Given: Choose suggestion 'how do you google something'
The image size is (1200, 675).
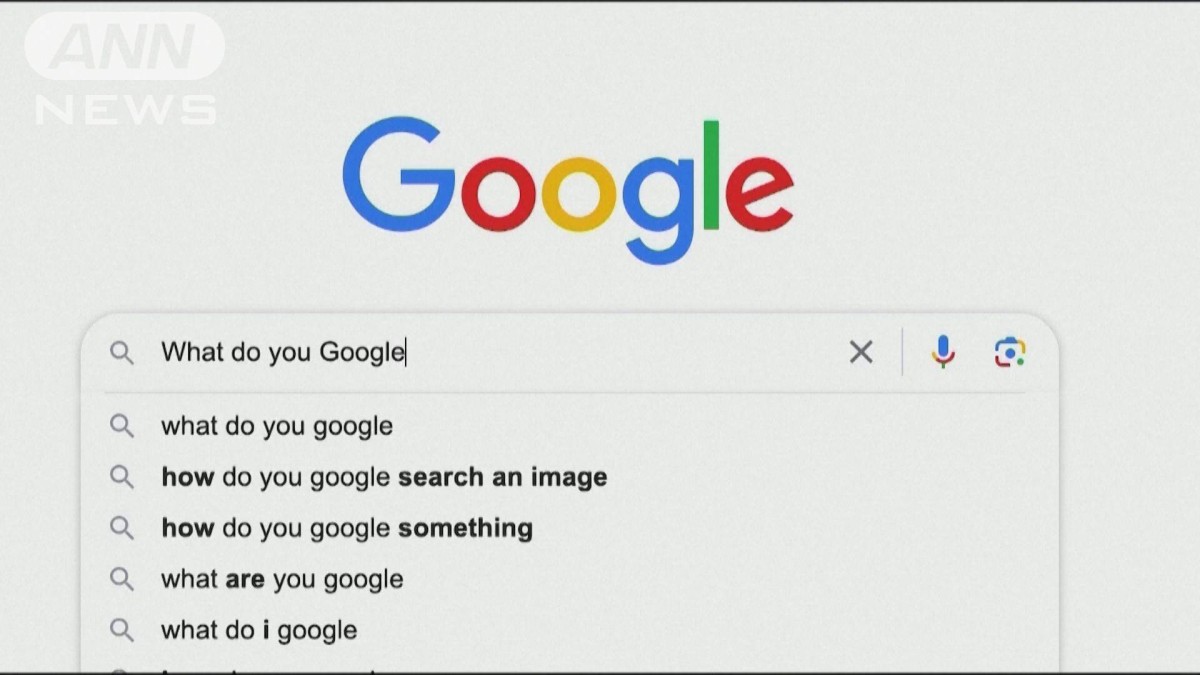Looking at the screenshot, I should (x=570, y=528).
